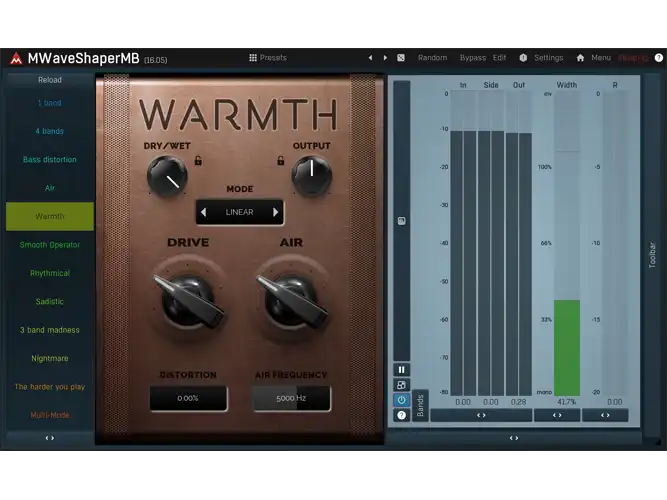
Task: Collapse the preset list panel arrows
Action: pyautogui.click(x=50, y=438)
